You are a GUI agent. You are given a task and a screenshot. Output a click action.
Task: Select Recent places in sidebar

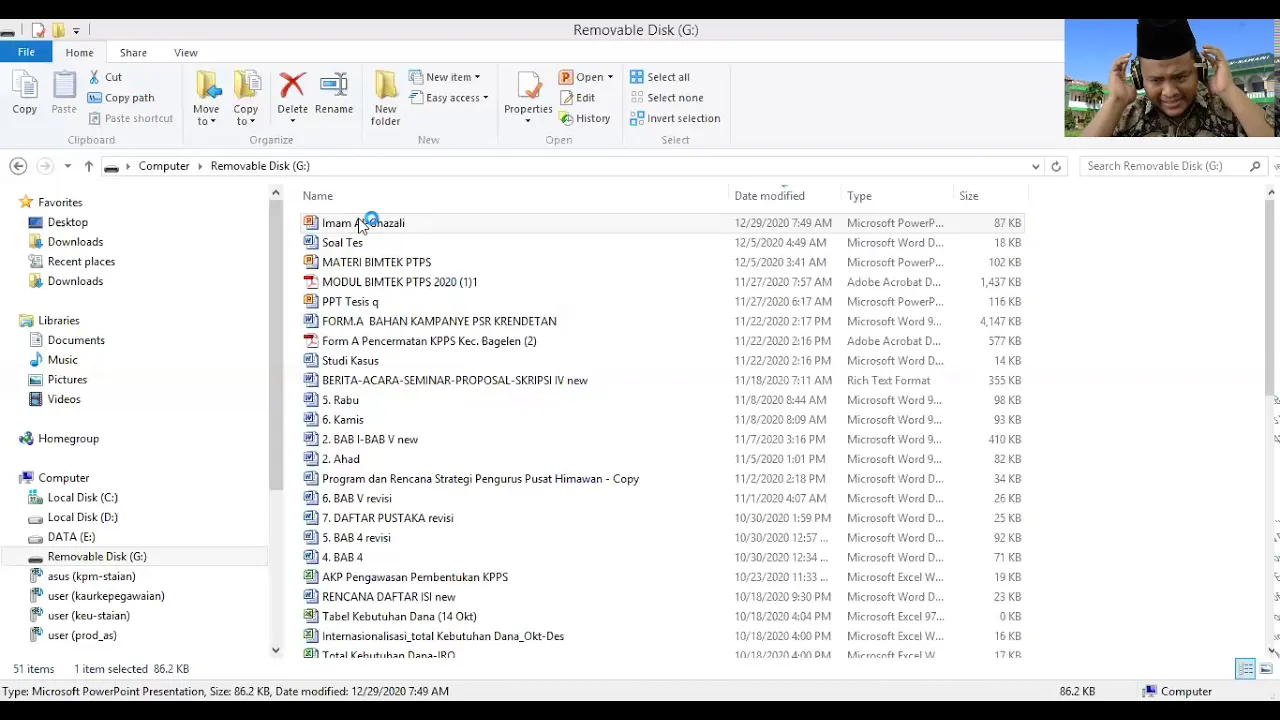point(81,262)
